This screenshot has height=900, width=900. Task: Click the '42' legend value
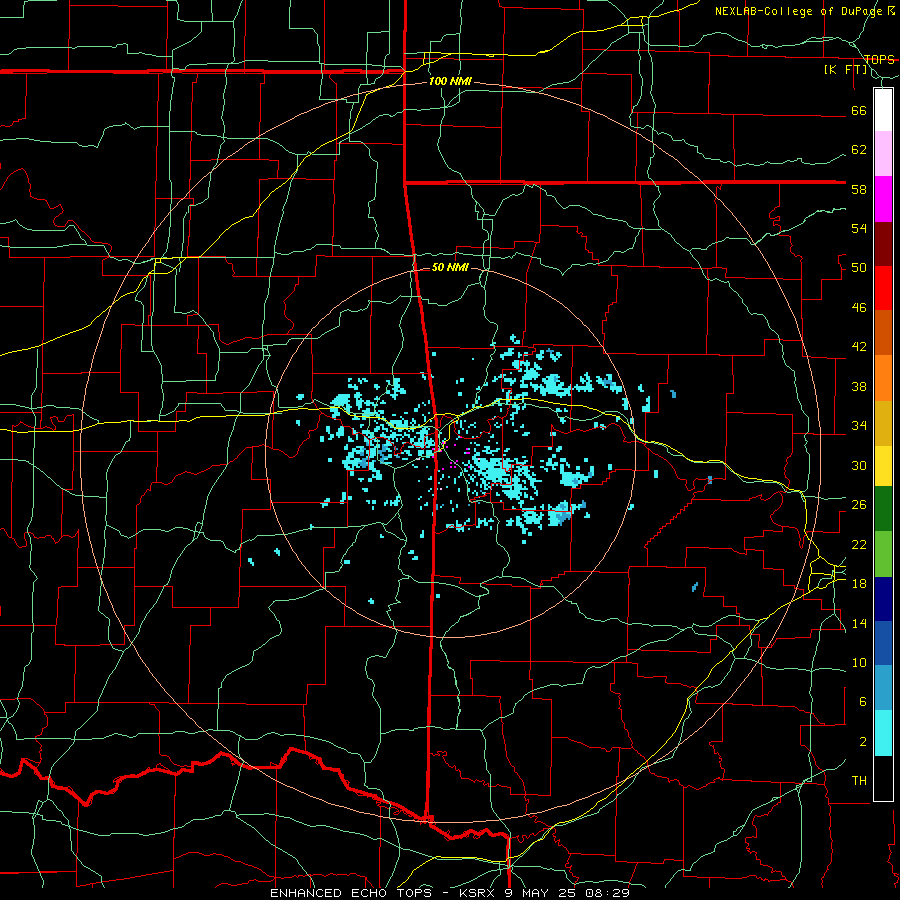[859, 347]
